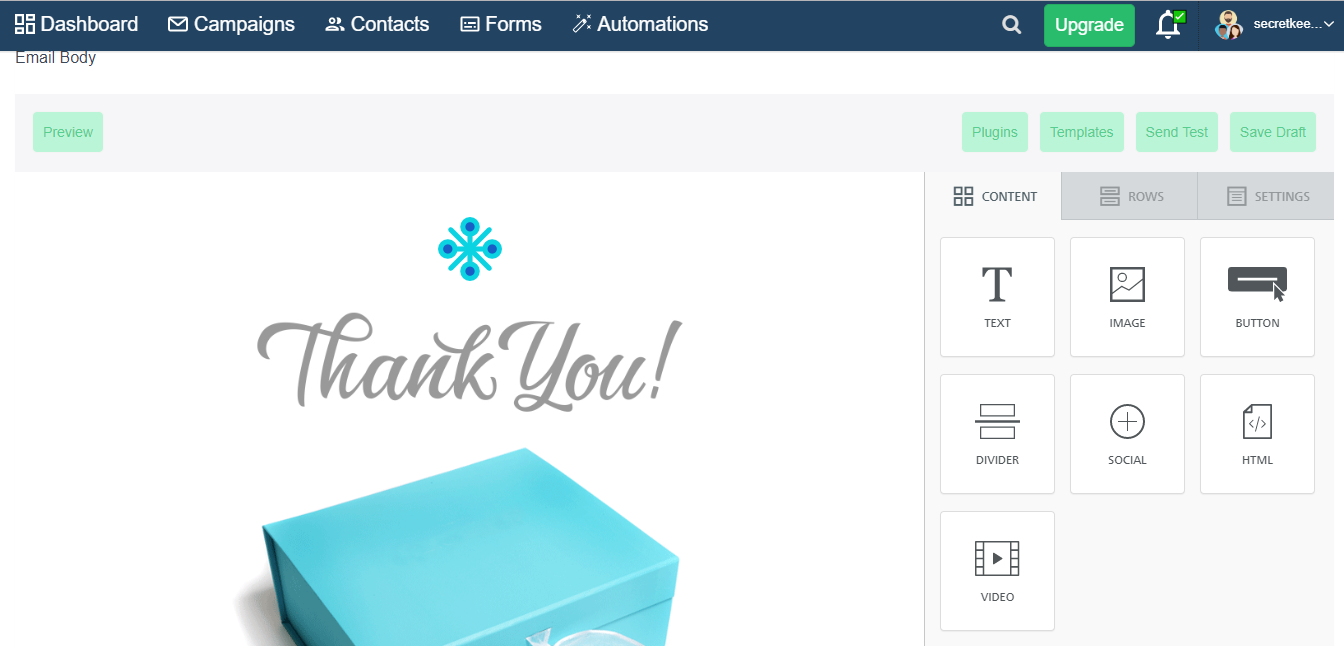The image size is (1344, 646).
Task: Select the Divider content block
Action: click(997, 434)
